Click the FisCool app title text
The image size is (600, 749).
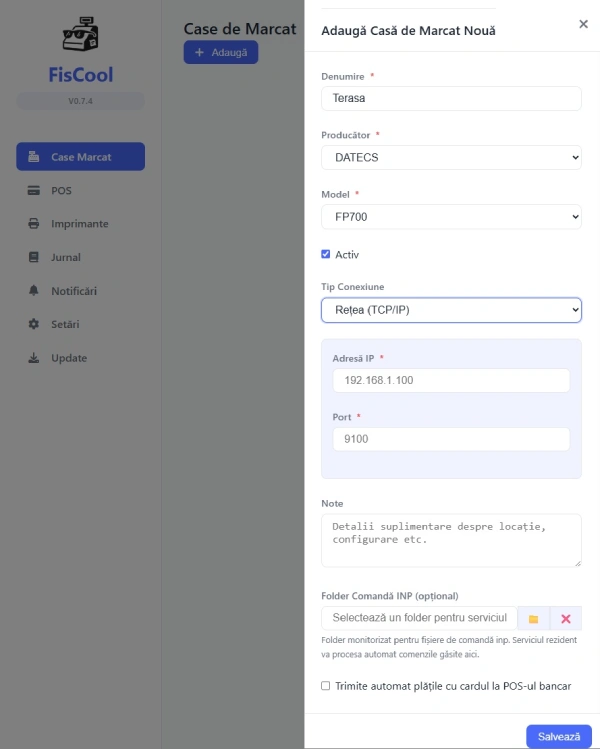[x=81, y=75]
